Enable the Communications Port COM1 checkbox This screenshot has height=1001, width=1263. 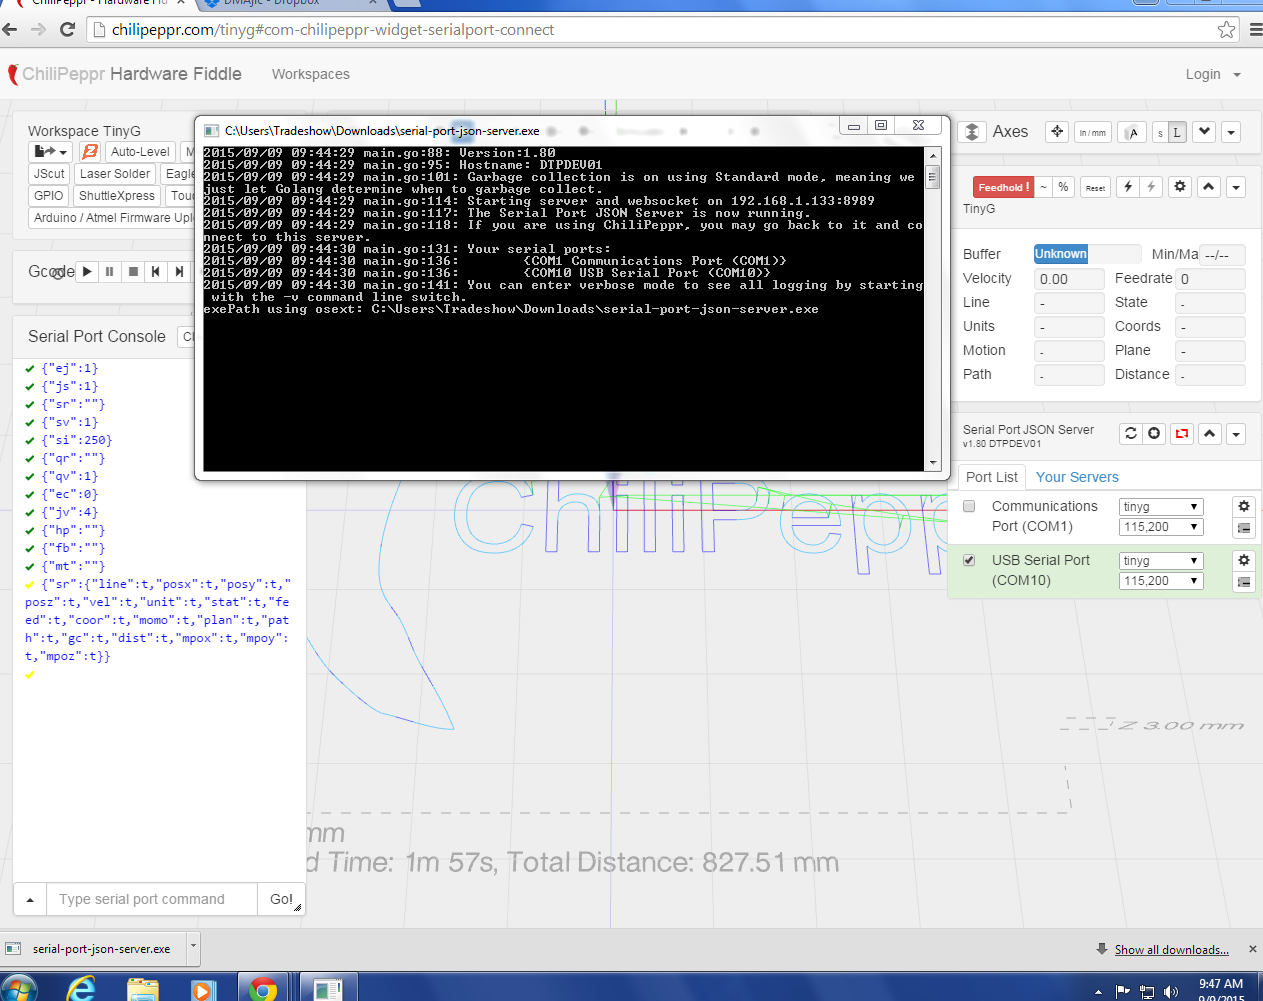[969, 506]
